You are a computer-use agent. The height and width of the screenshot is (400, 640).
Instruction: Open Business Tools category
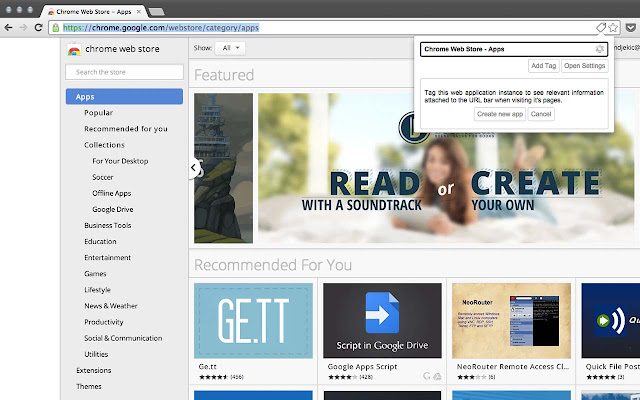pos(108,225)
